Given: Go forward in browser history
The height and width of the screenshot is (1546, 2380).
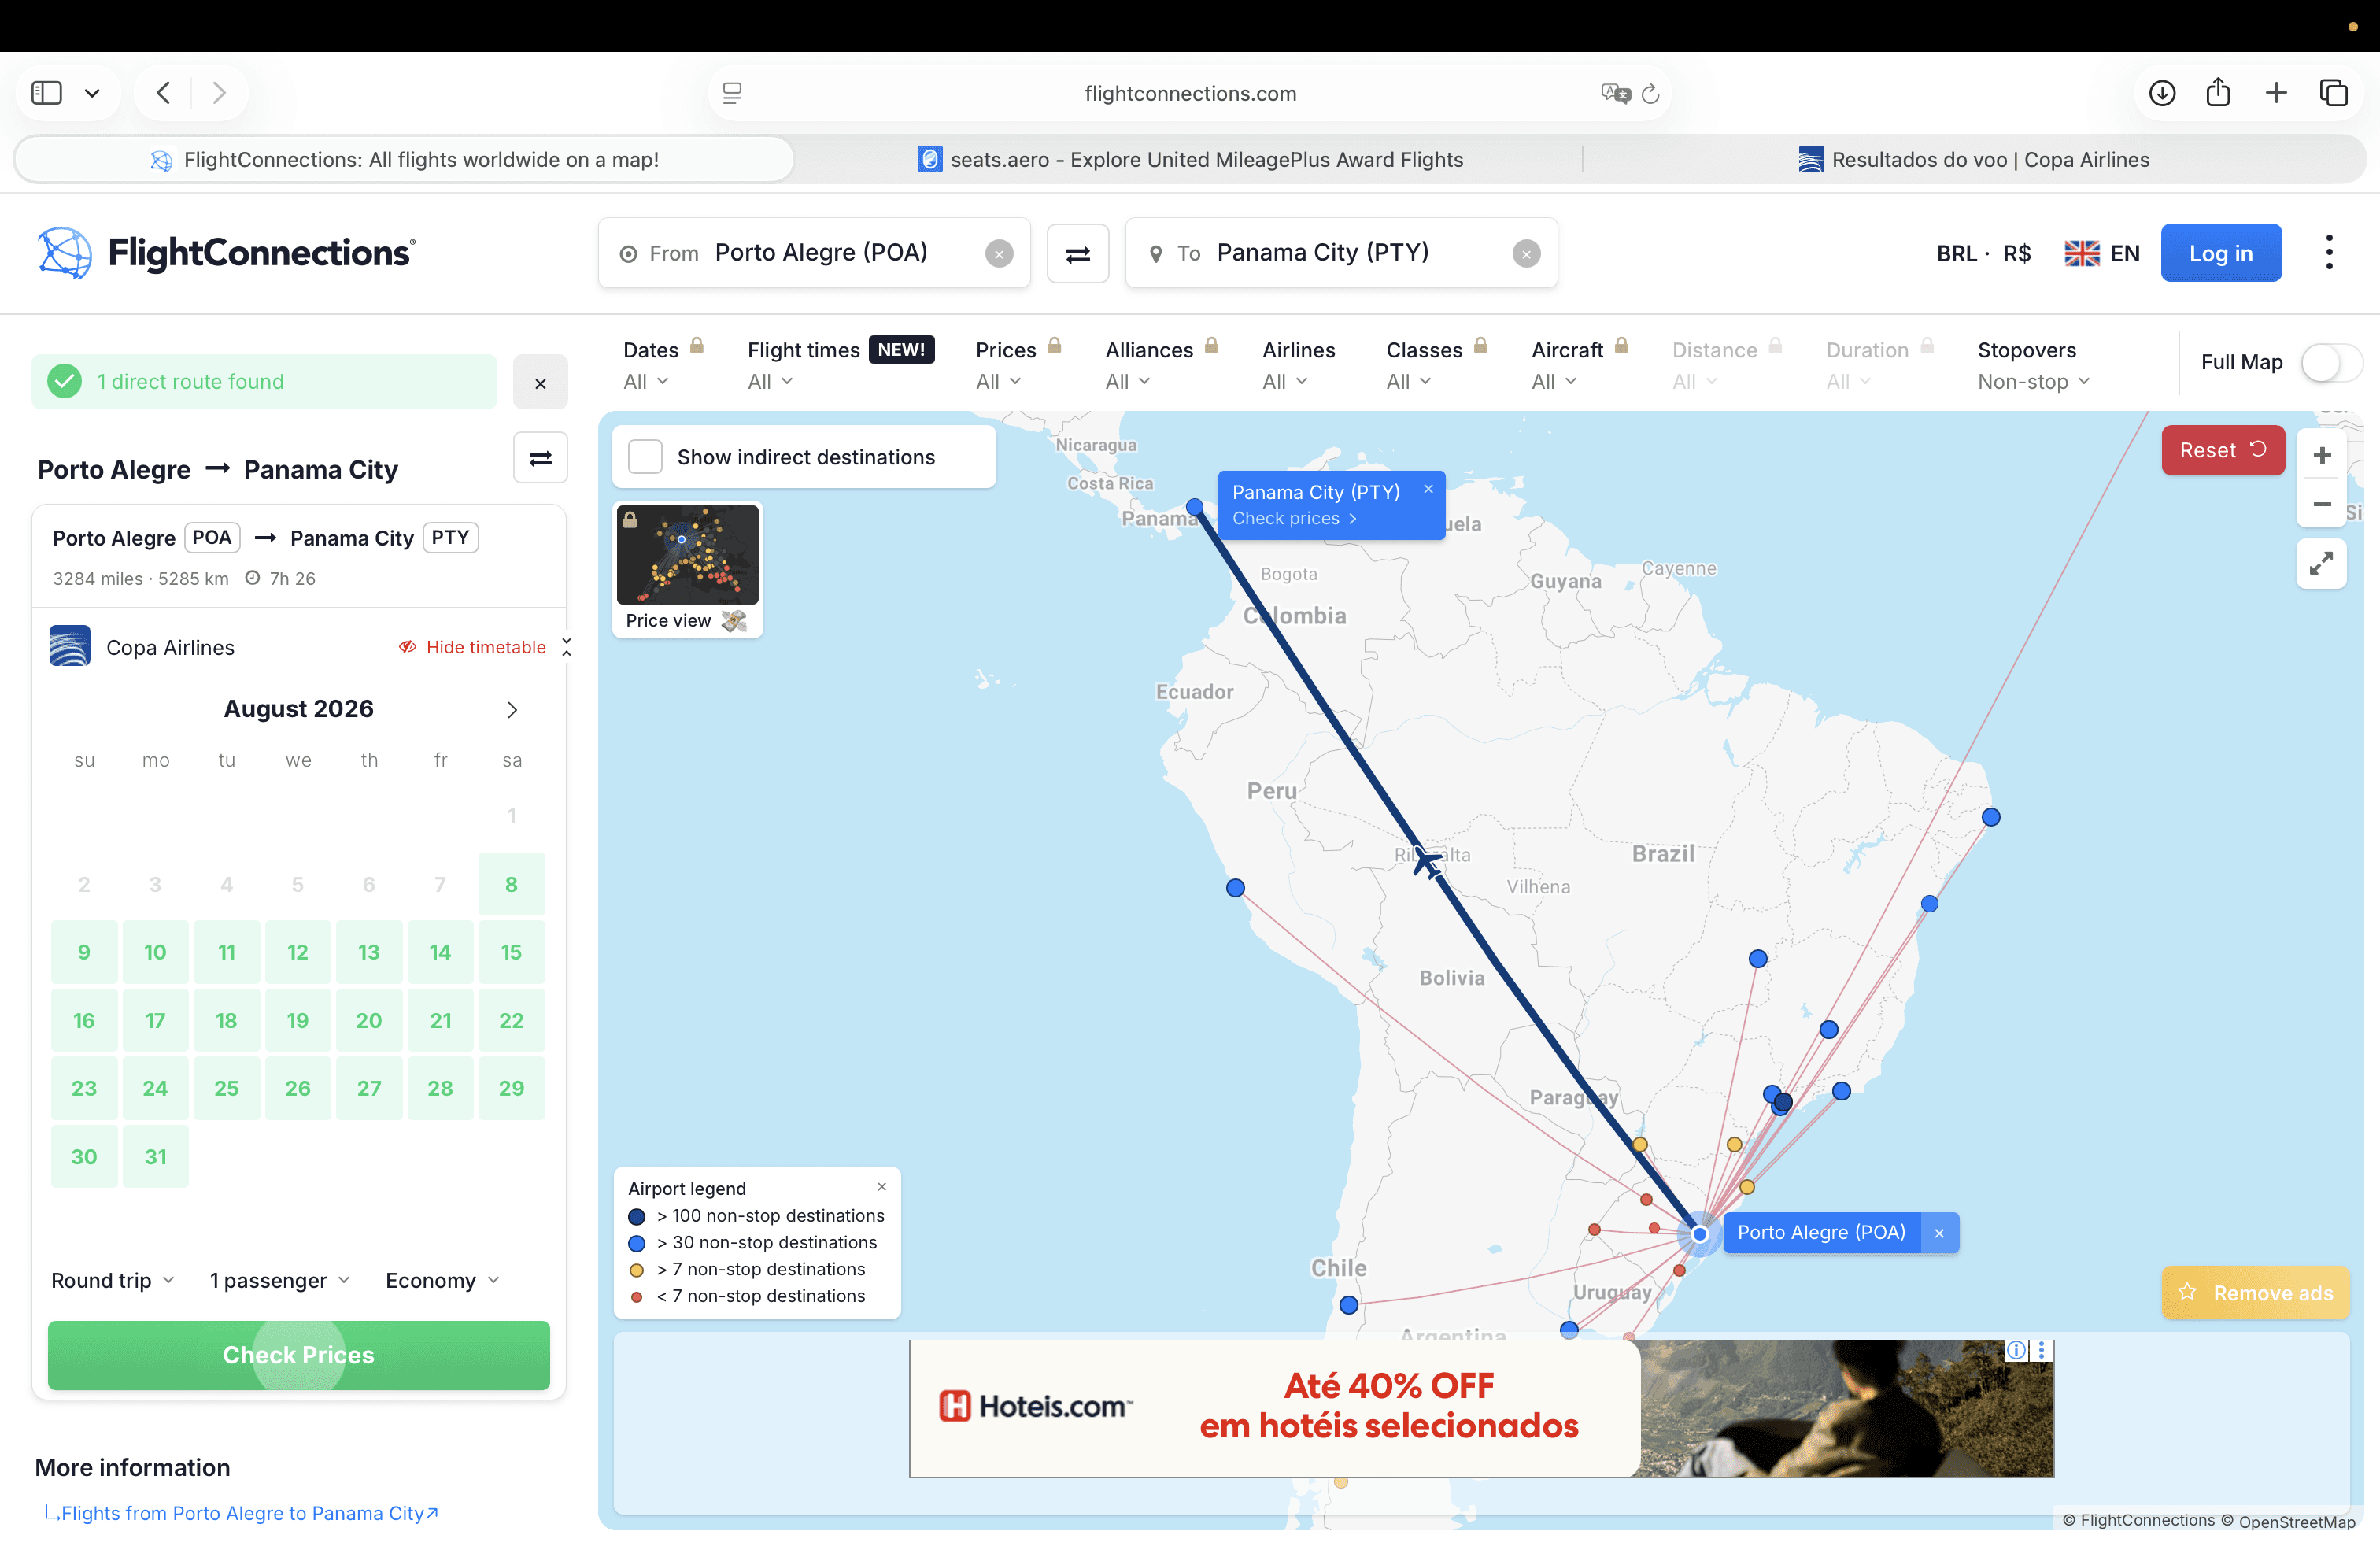Looking at the screenshot, I should tap(219, 93).
